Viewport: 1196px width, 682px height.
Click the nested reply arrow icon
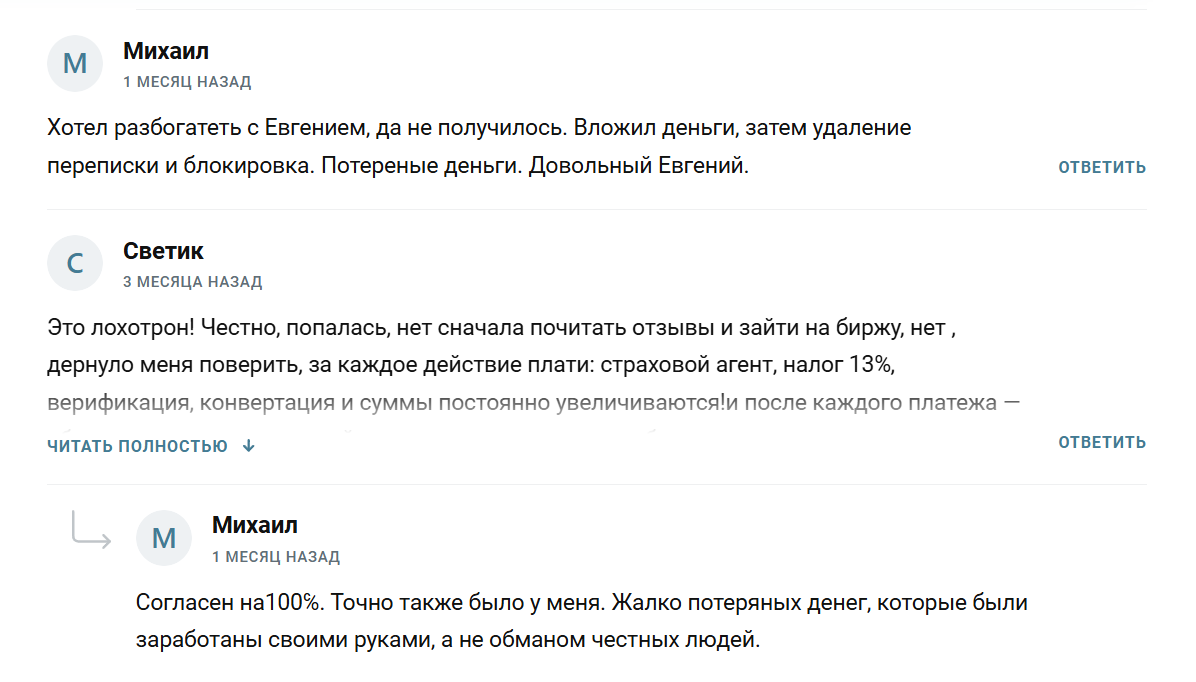[x=90, y=529]
